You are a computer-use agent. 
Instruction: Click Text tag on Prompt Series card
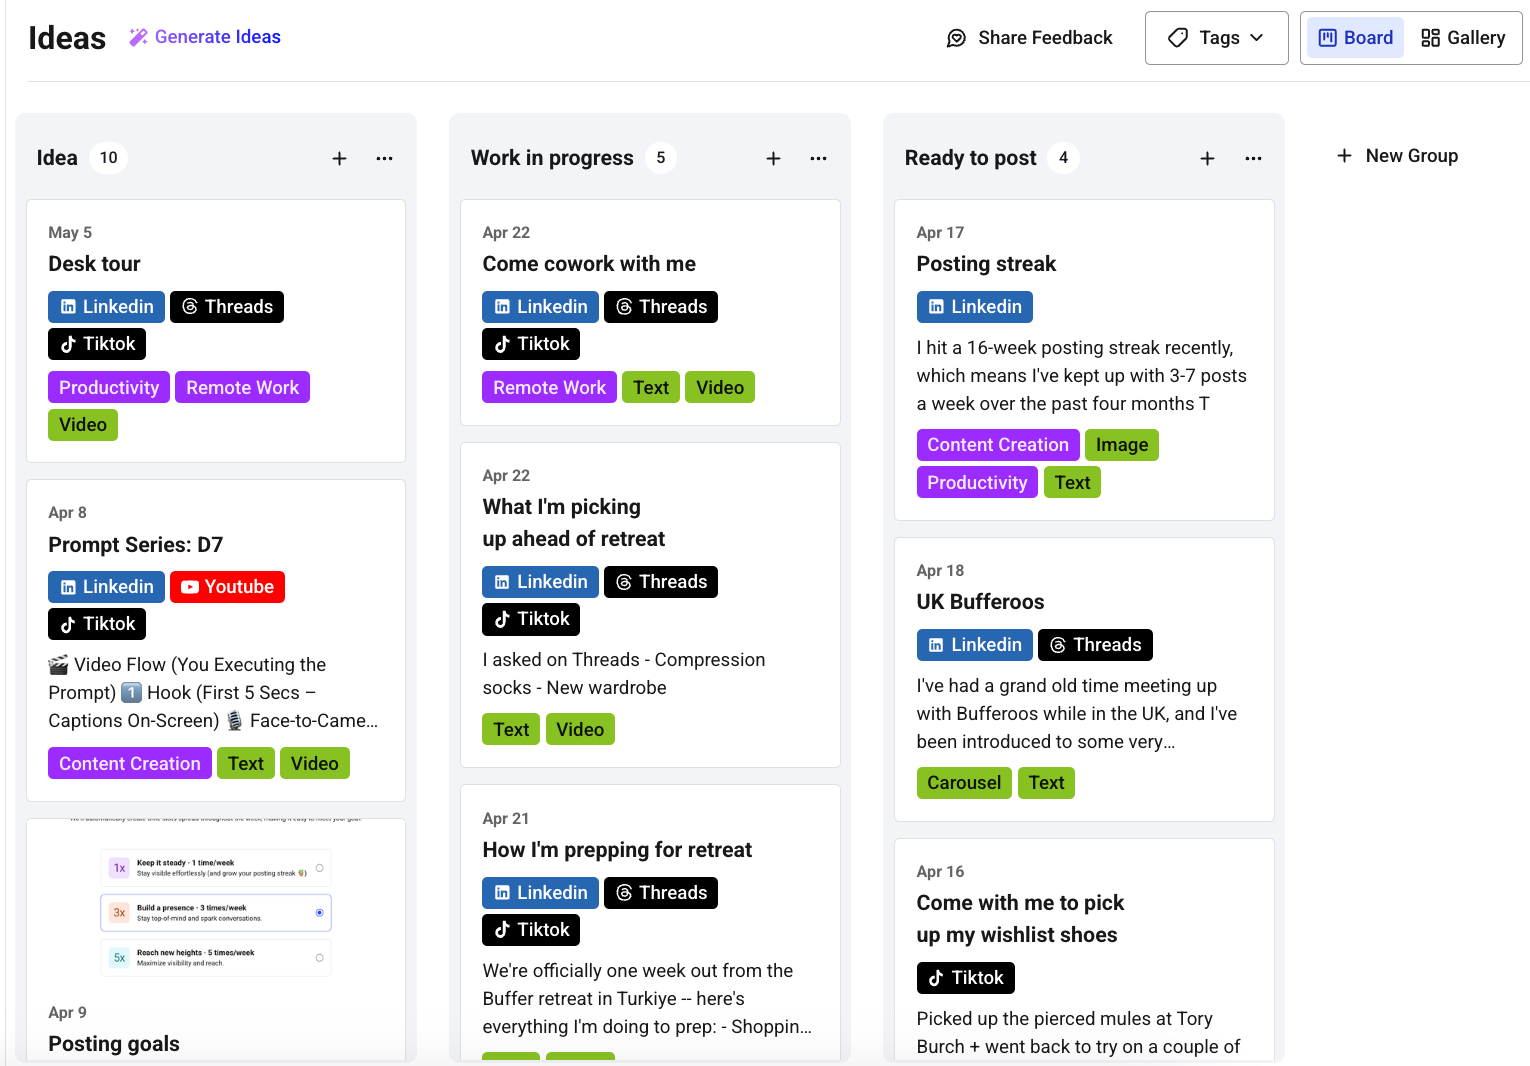pos(246,763)
